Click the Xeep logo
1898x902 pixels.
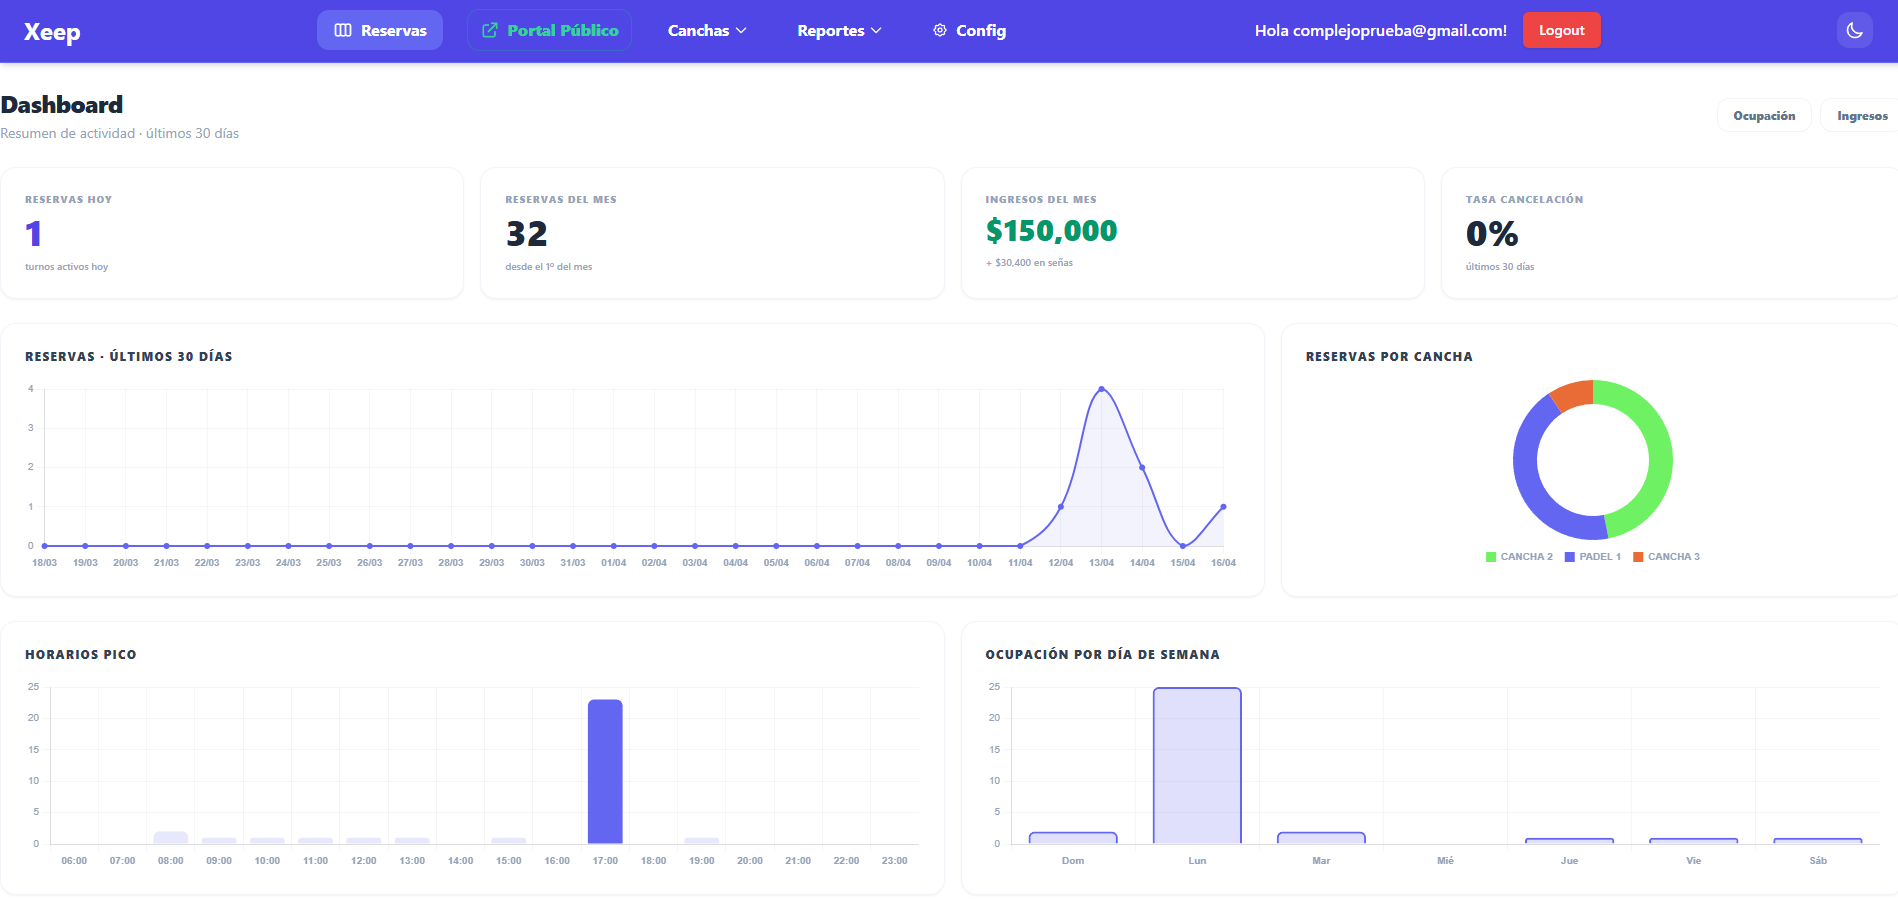click(52, 31)
